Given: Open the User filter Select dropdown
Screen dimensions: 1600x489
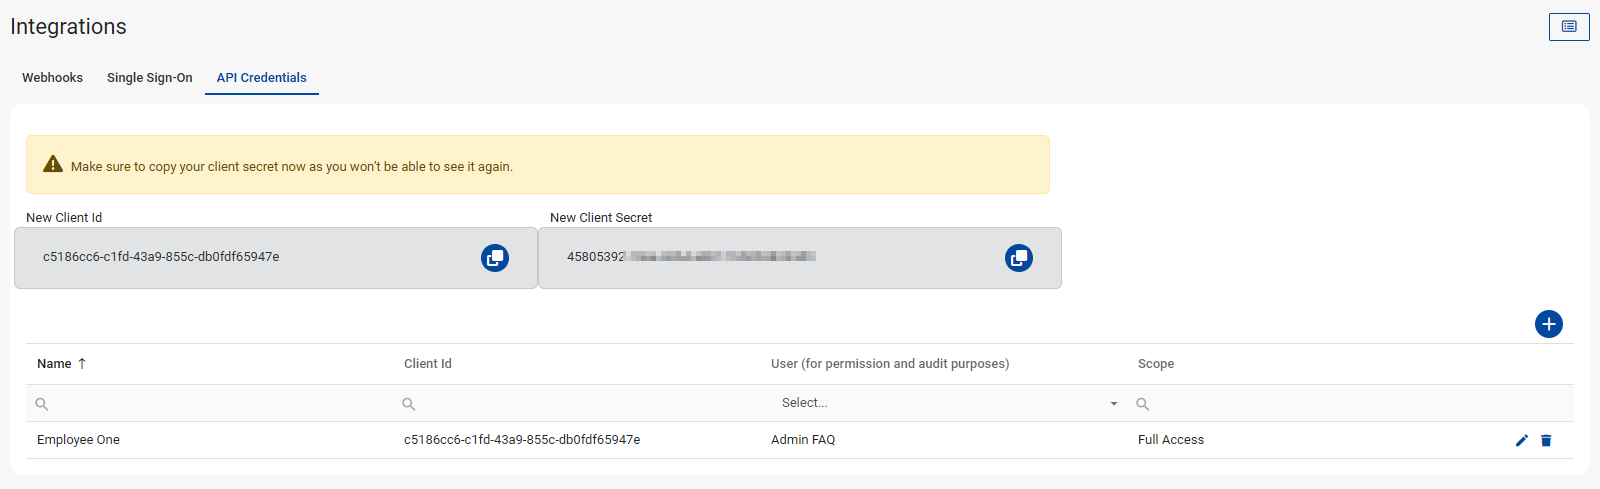Looking at the screenshot, I should [x=948, y=403].
